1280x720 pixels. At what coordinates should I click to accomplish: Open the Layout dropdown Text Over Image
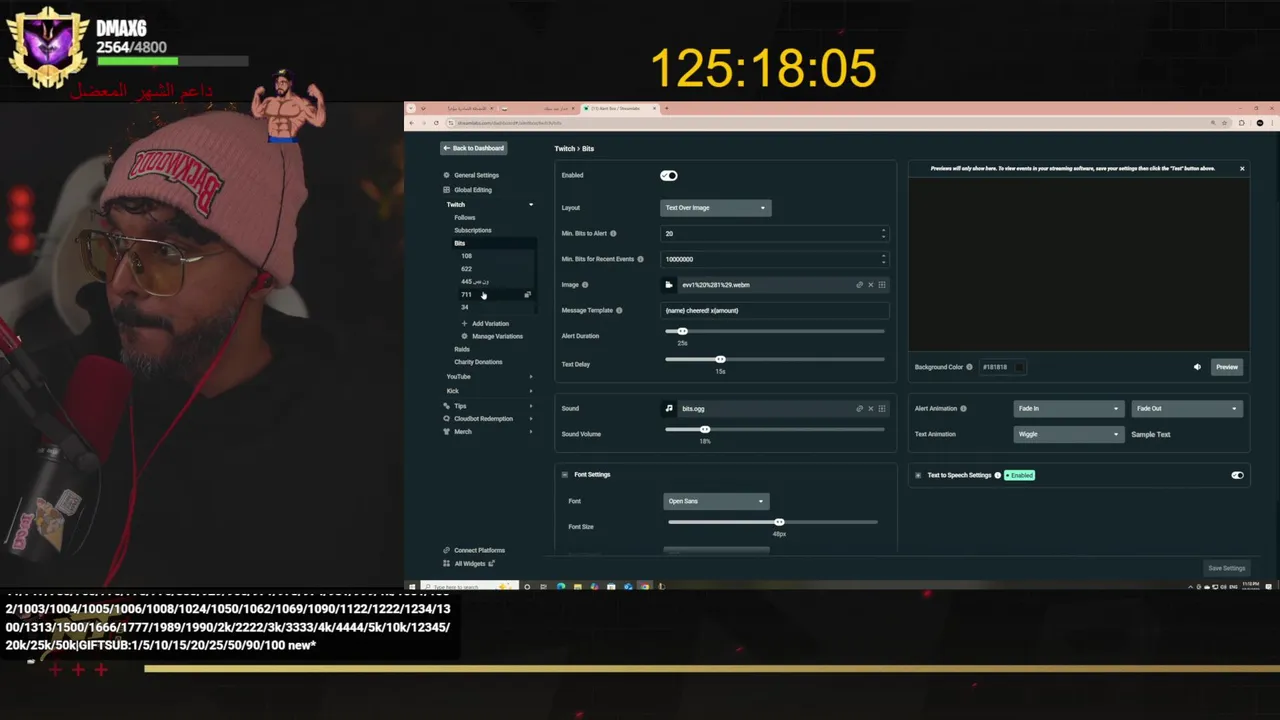tap(716, 208)
